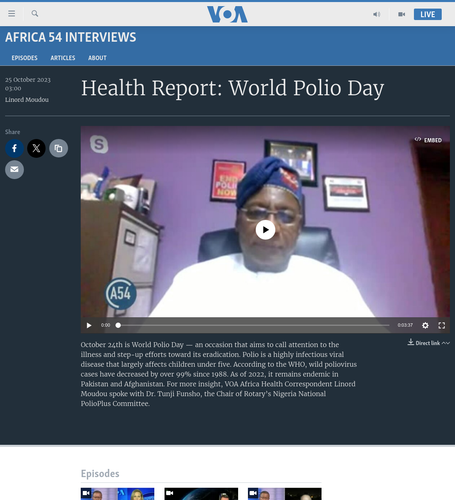Click the large center play button

(265, 230)
